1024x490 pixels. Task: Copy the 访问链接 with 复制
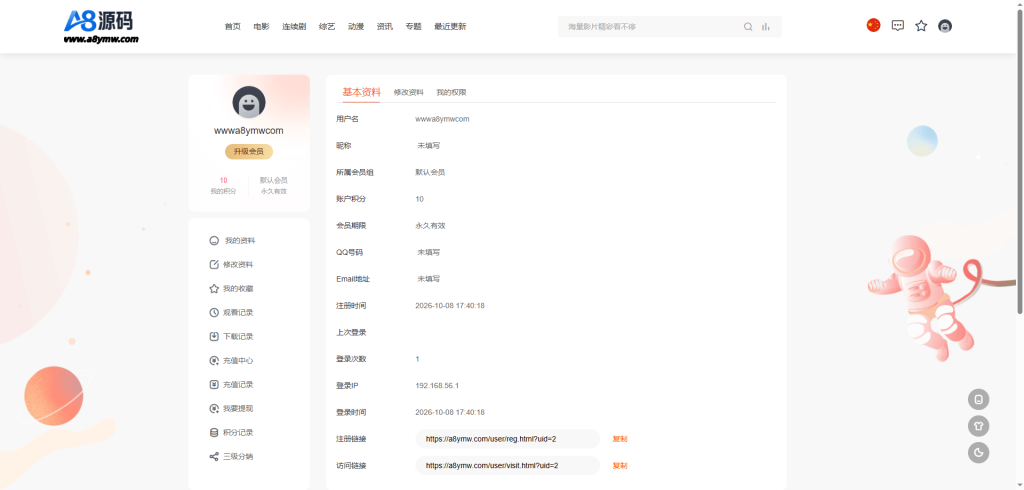620,466
